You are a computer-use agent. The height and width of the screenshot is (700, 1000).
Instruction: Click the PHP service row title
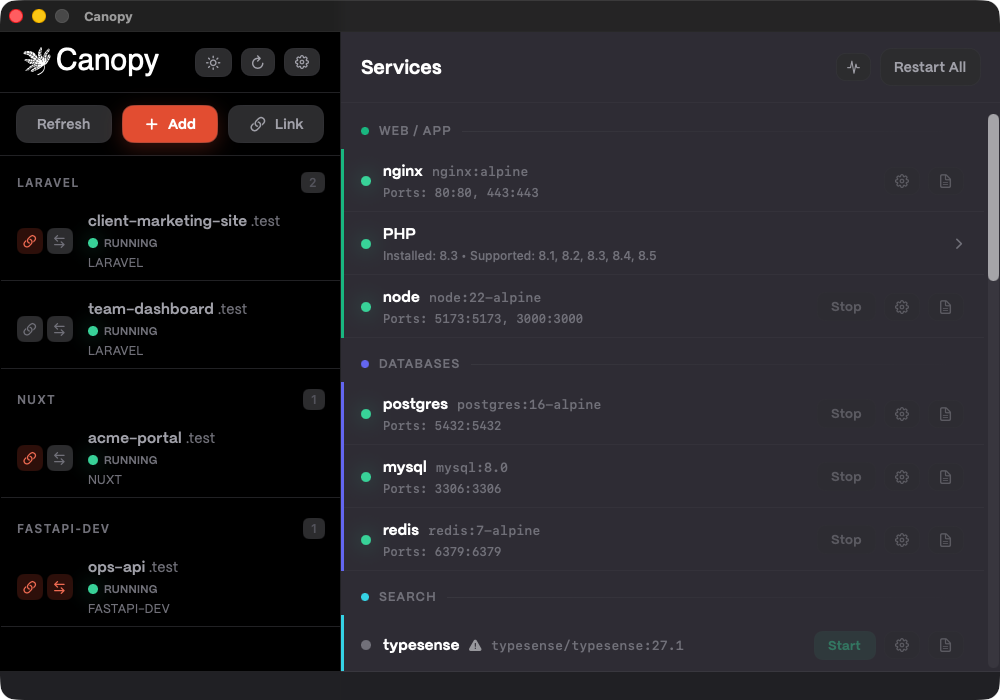pos(399,234)
